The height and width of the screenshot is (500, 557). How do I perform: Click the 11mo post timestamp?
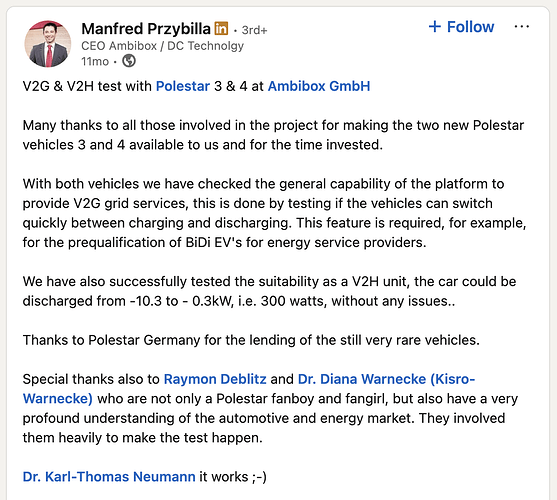tap(95, 61)
